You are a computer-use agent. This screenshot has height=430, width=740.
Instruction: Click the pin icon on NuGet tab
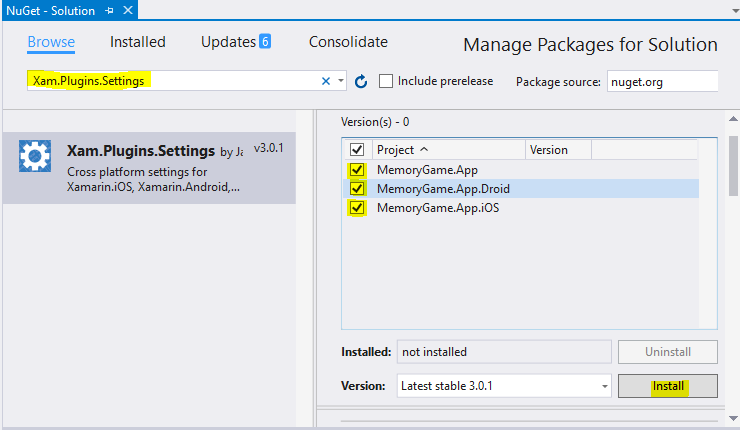coord(109,10)
